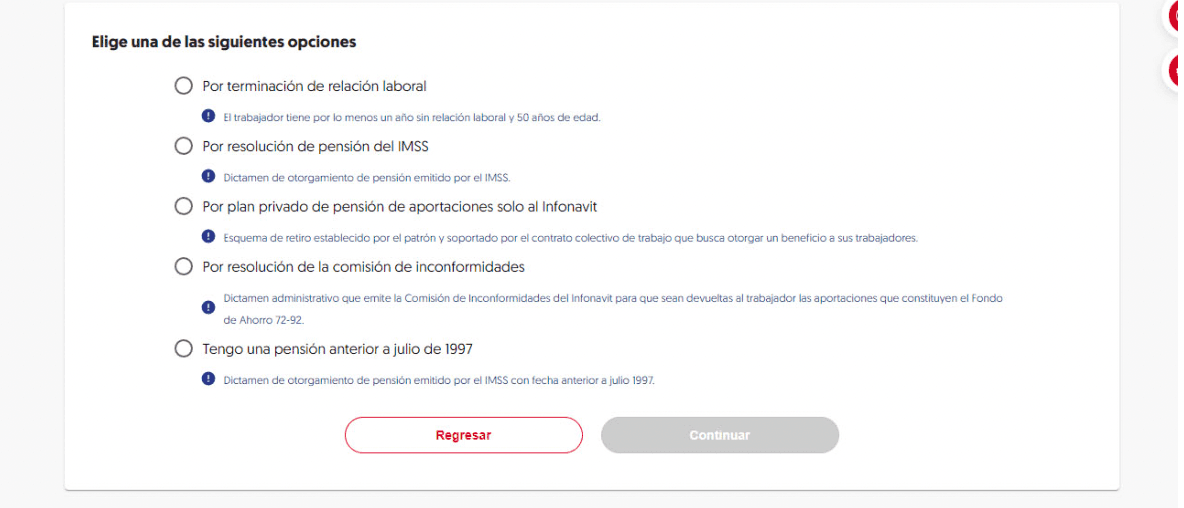Click 'Por terminación de relación laboral' label text
Viewport: 1184px width, 508px height.
point(315,86)
